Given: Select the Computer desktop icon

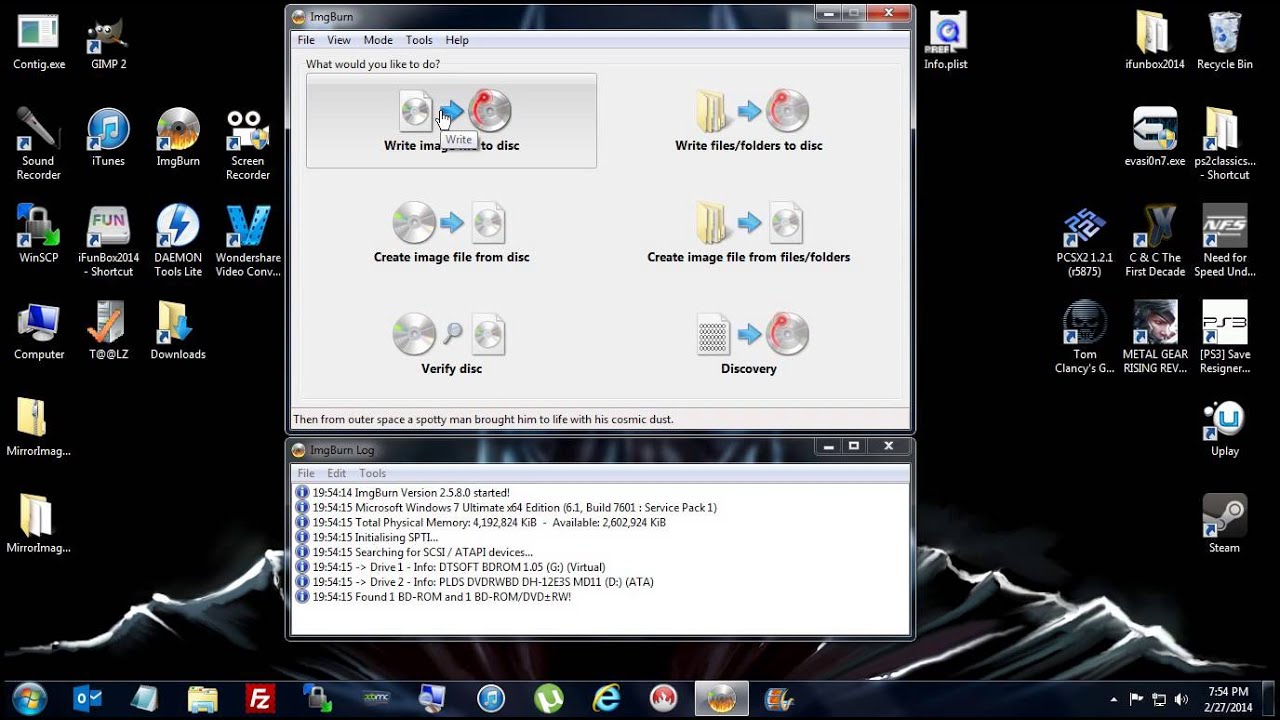Looking at the screenshot, I should (39, 331).
